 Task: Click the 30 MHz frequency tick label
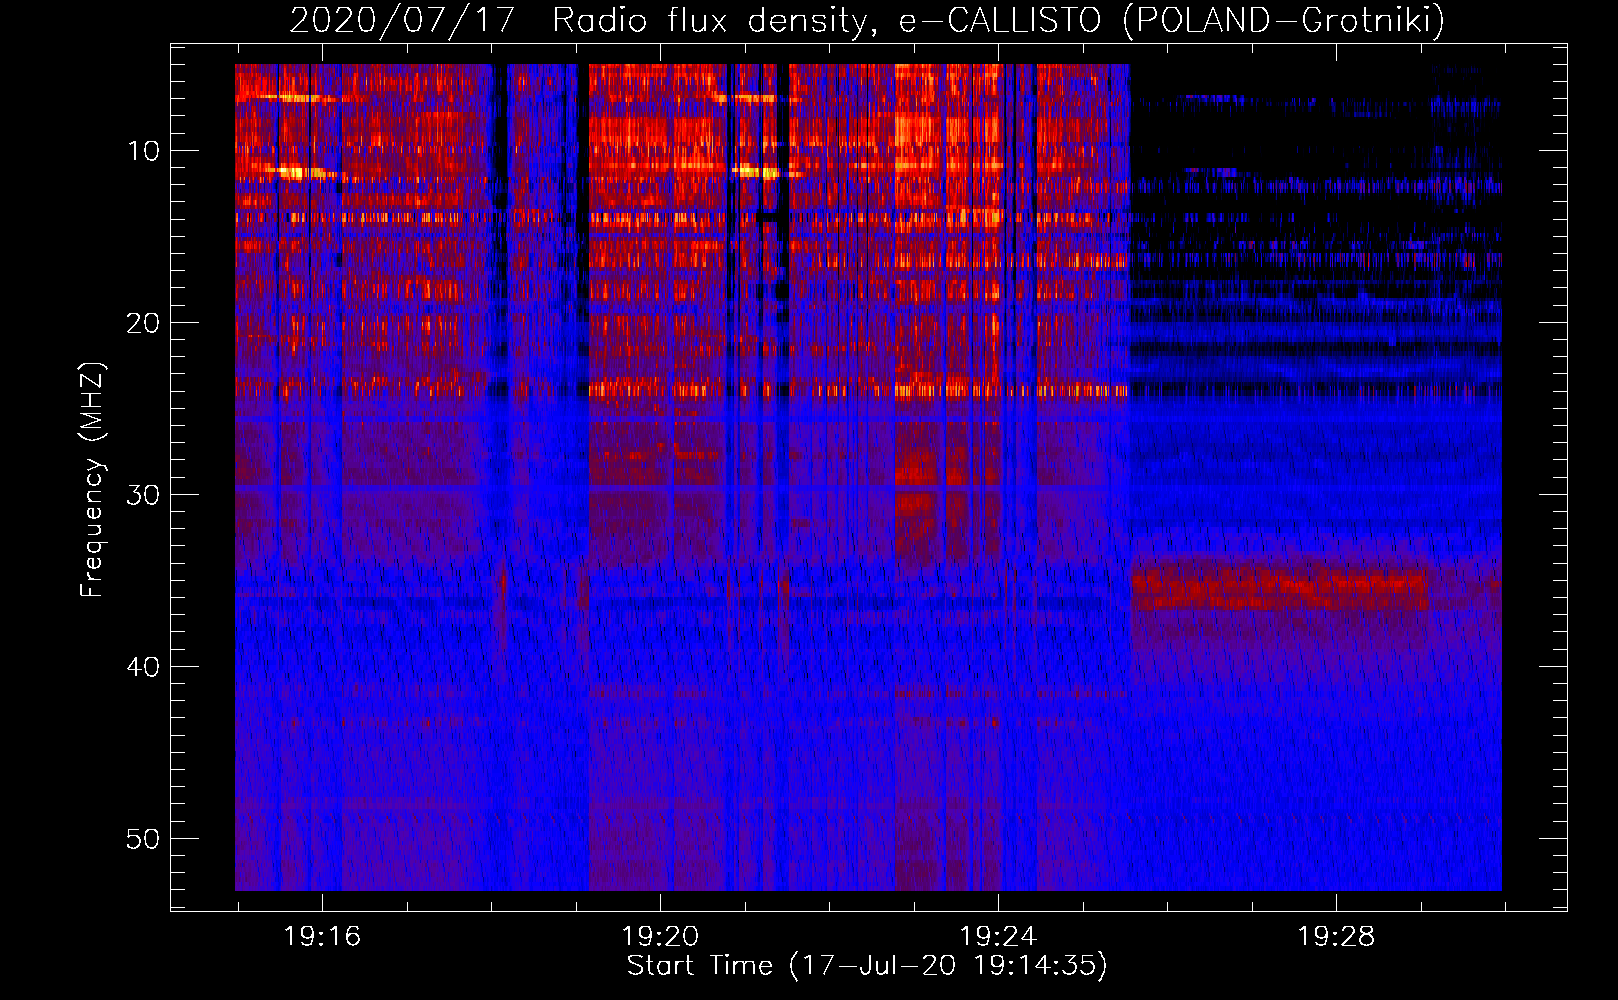click(x=144, y=495)
